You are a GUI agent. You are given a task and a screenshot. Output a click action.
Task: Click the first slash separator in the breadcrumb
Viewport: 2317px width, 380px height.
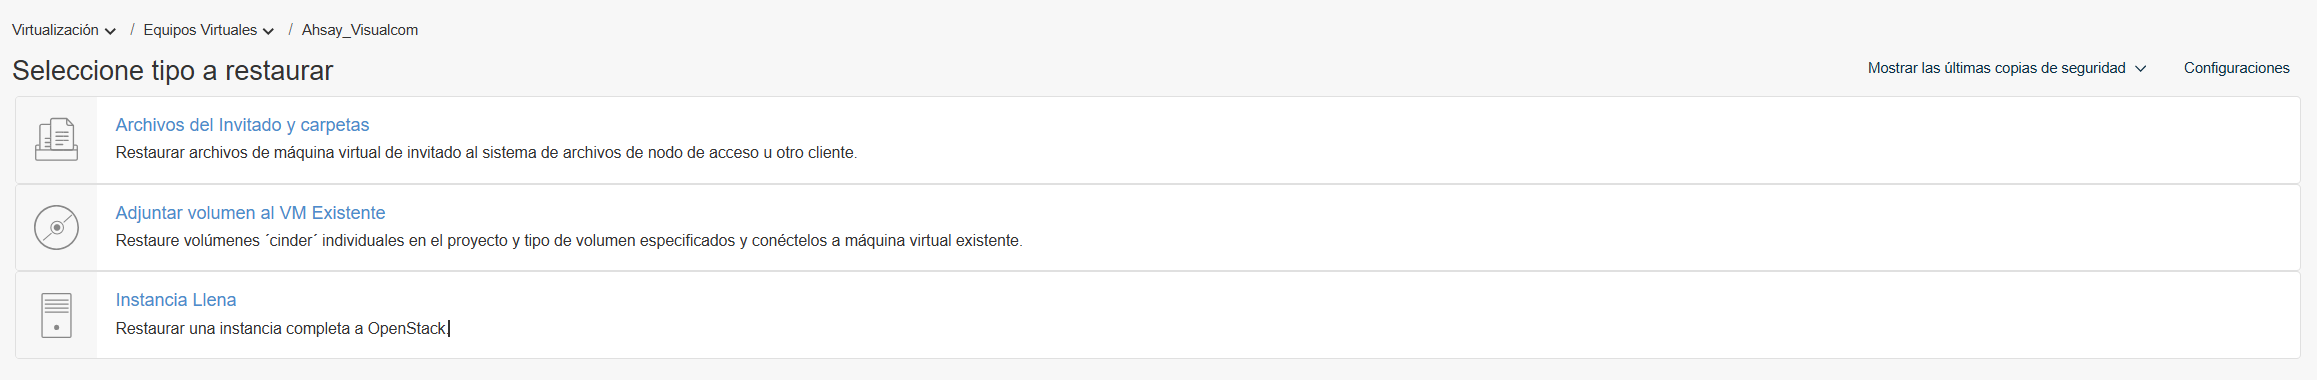pos(132,30)
